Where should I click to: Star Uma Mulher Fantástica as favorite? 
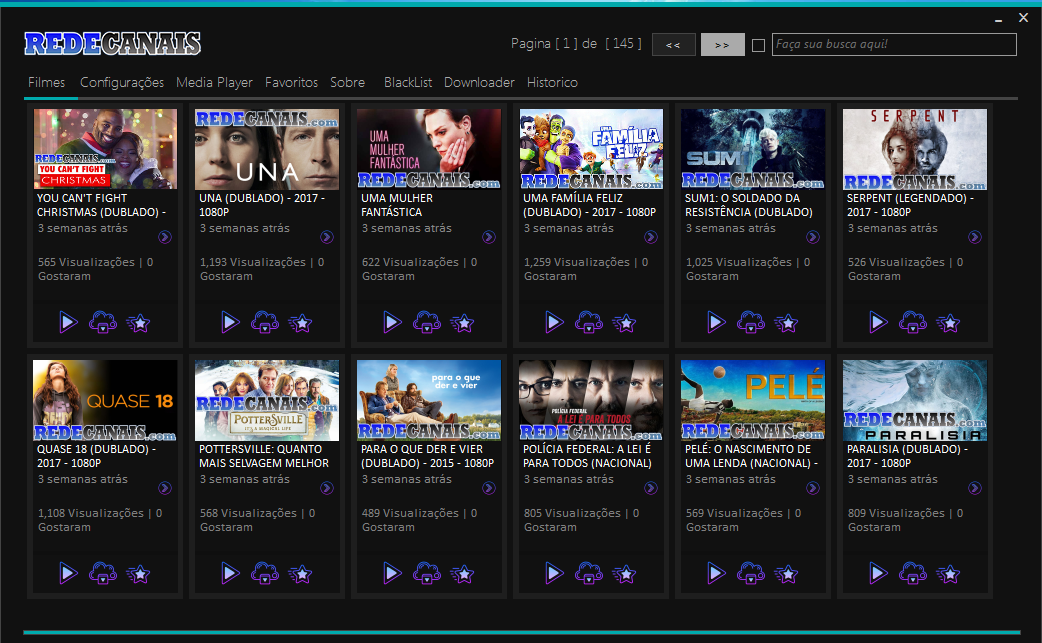point(463,323)
